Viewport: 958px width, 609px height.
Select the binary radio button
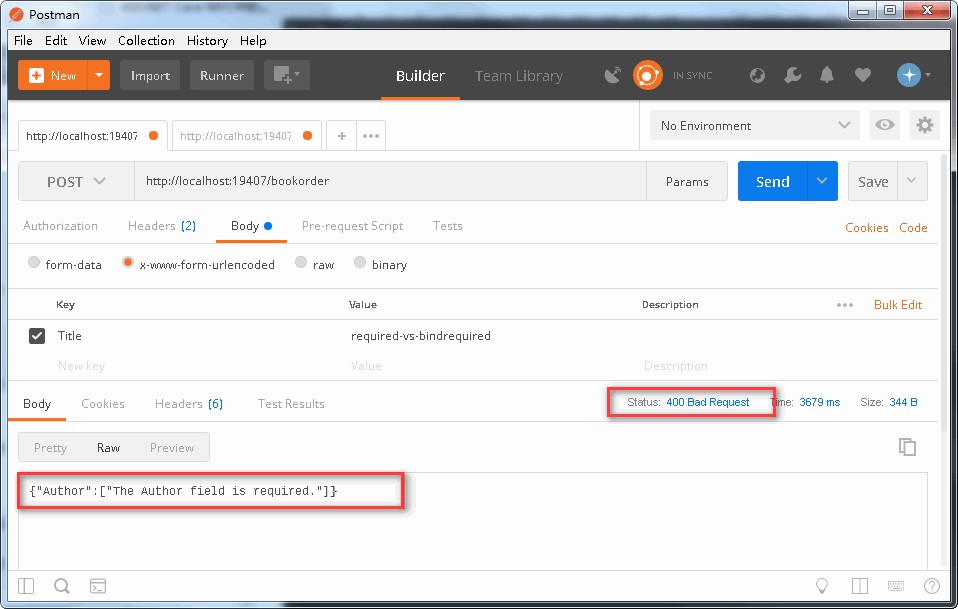tap(360, 263)
